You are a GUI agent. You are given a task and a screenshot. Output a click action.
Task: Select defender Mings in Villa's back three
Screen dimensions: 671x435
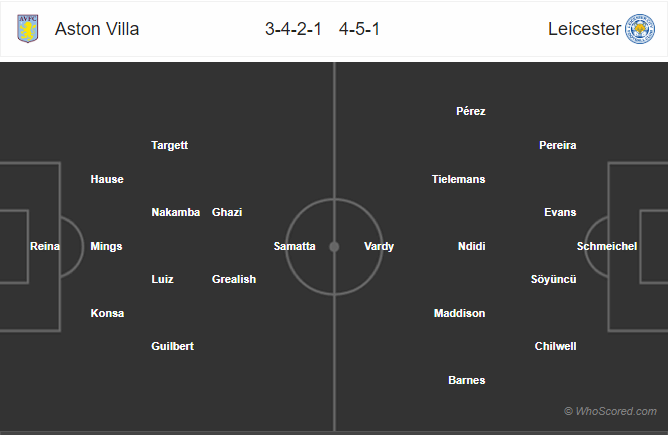[x=106, y=246]
